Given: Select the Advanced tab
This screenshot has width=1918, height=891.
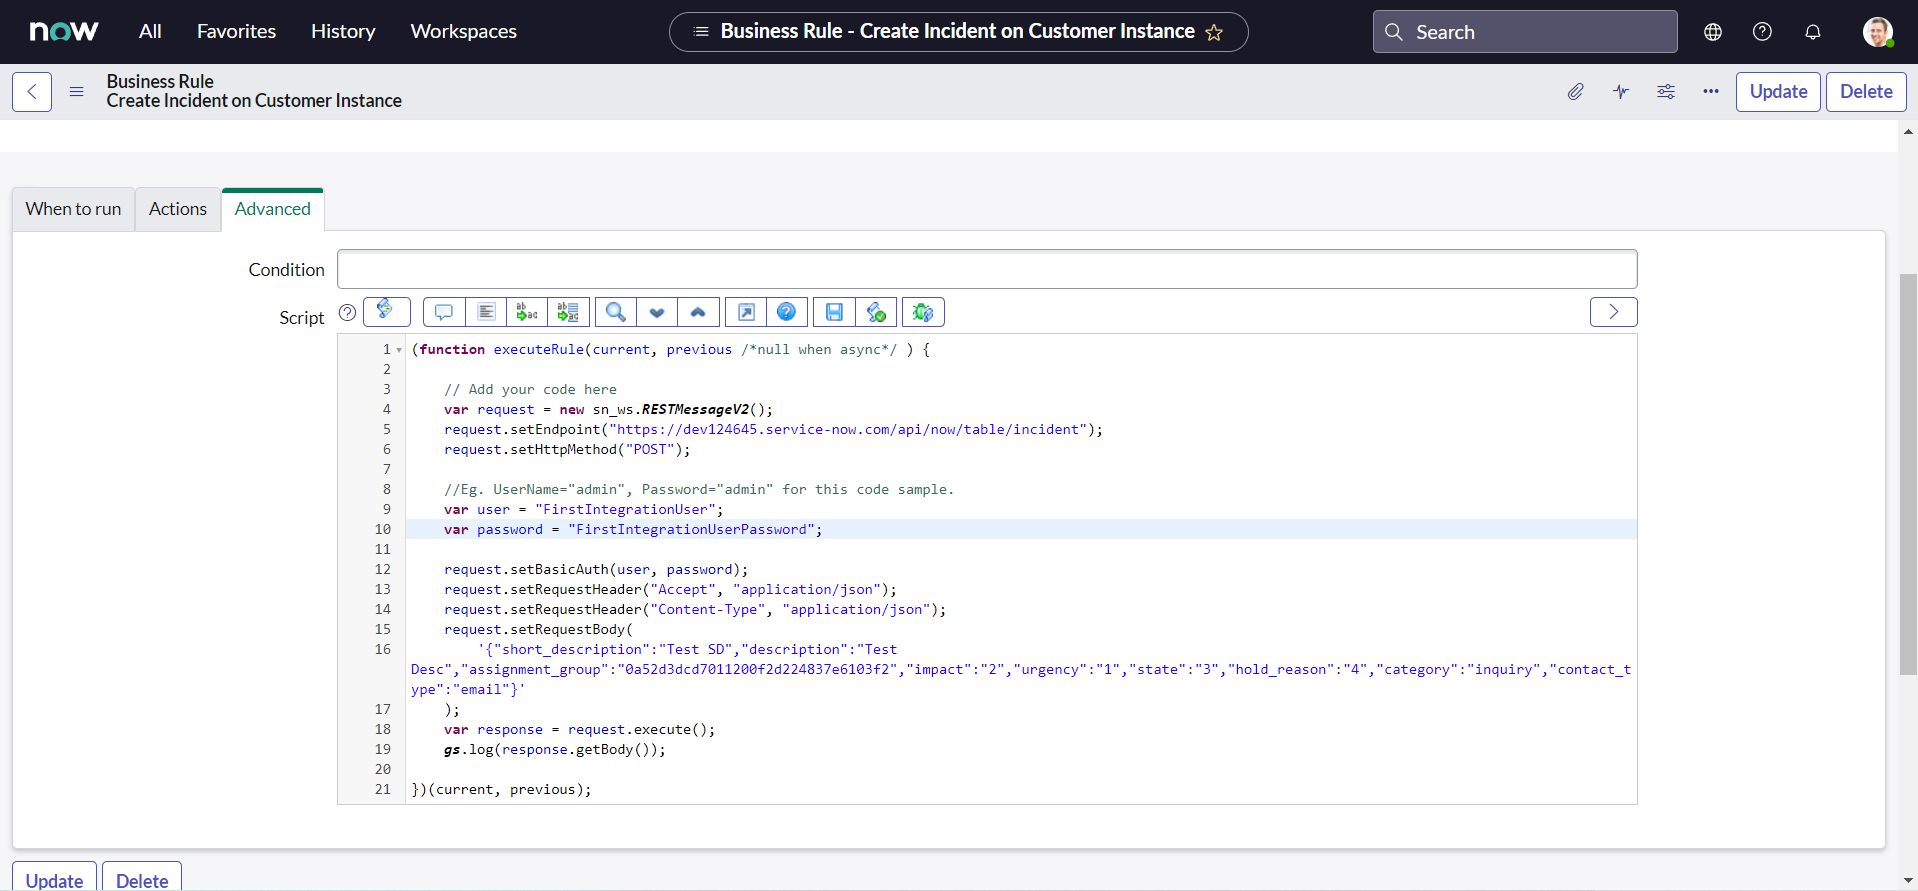Looking at the screenshot, I should coord(273,209).
